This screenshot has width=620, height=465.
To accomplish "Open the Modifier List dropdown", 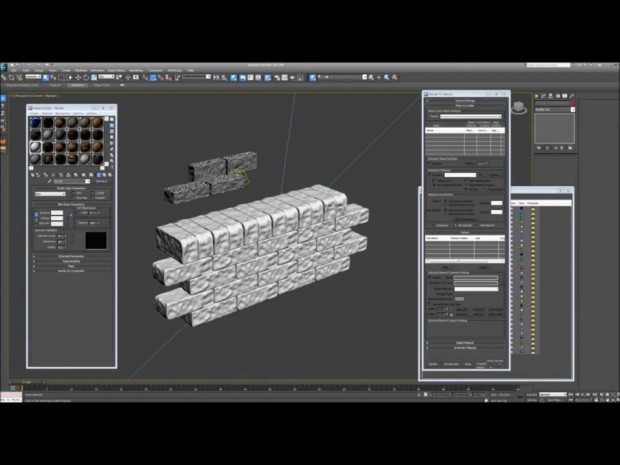I will pos(555,111).
